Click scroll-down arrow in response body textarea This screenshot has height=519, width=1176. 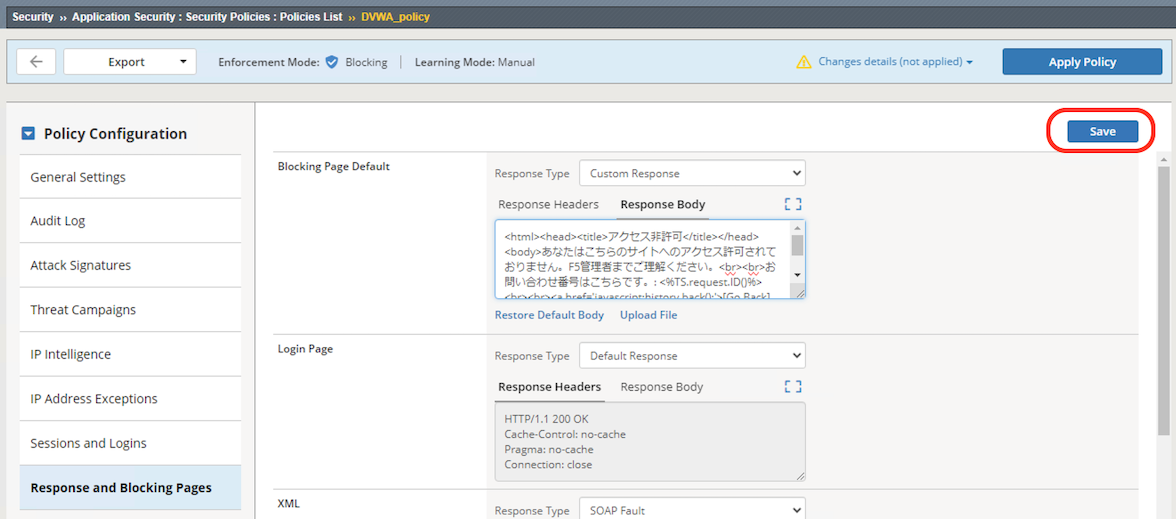click(797, 275)
